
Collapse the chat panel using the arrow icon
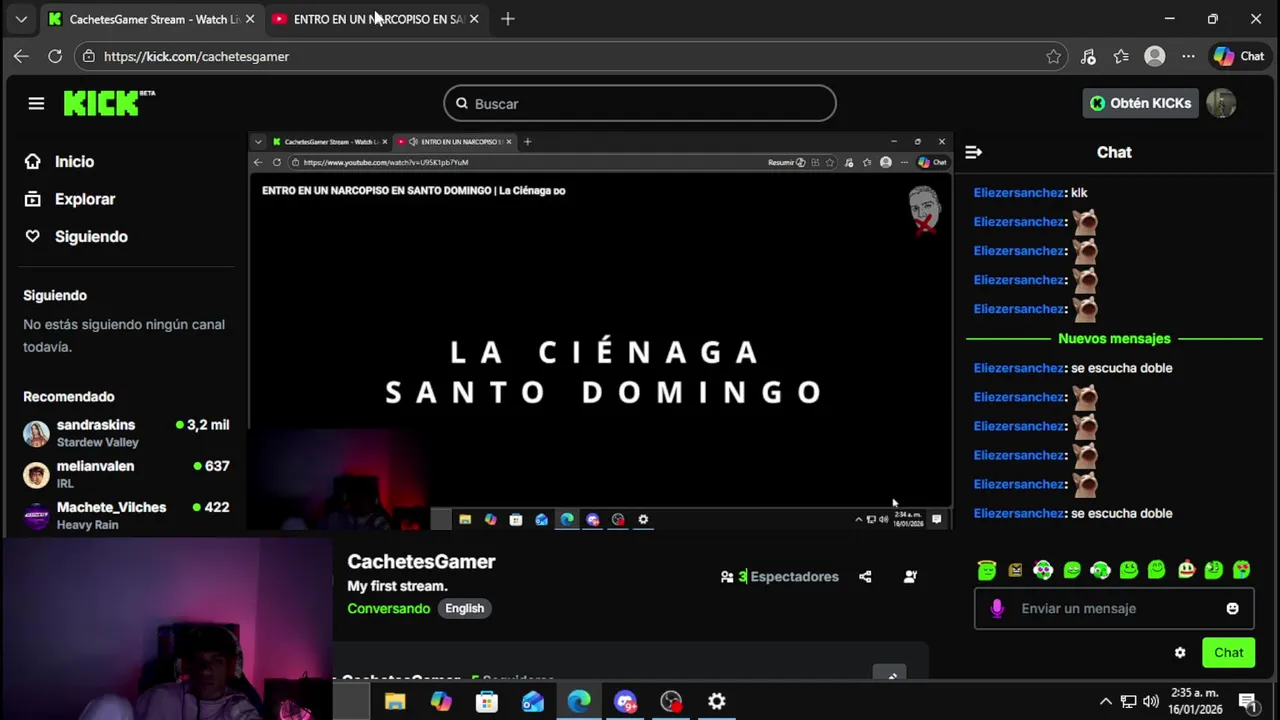[973, 152]
